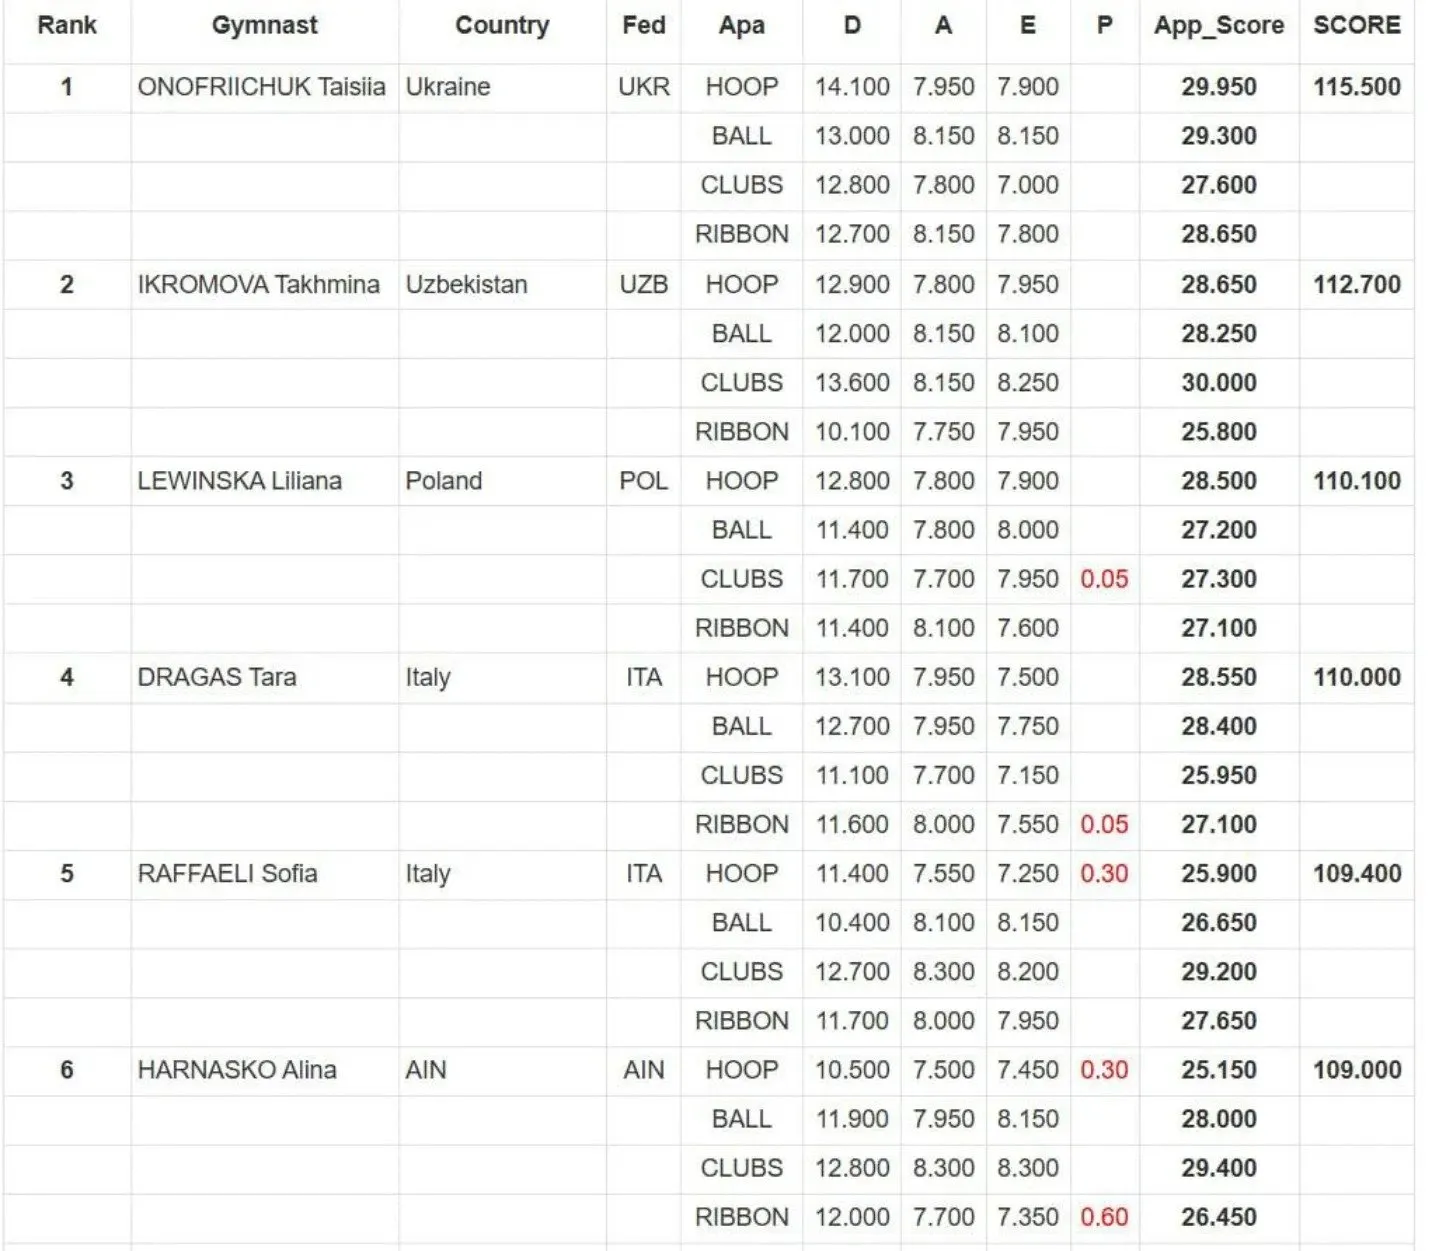Click the App_Score column header

(x=1218, y=26)
